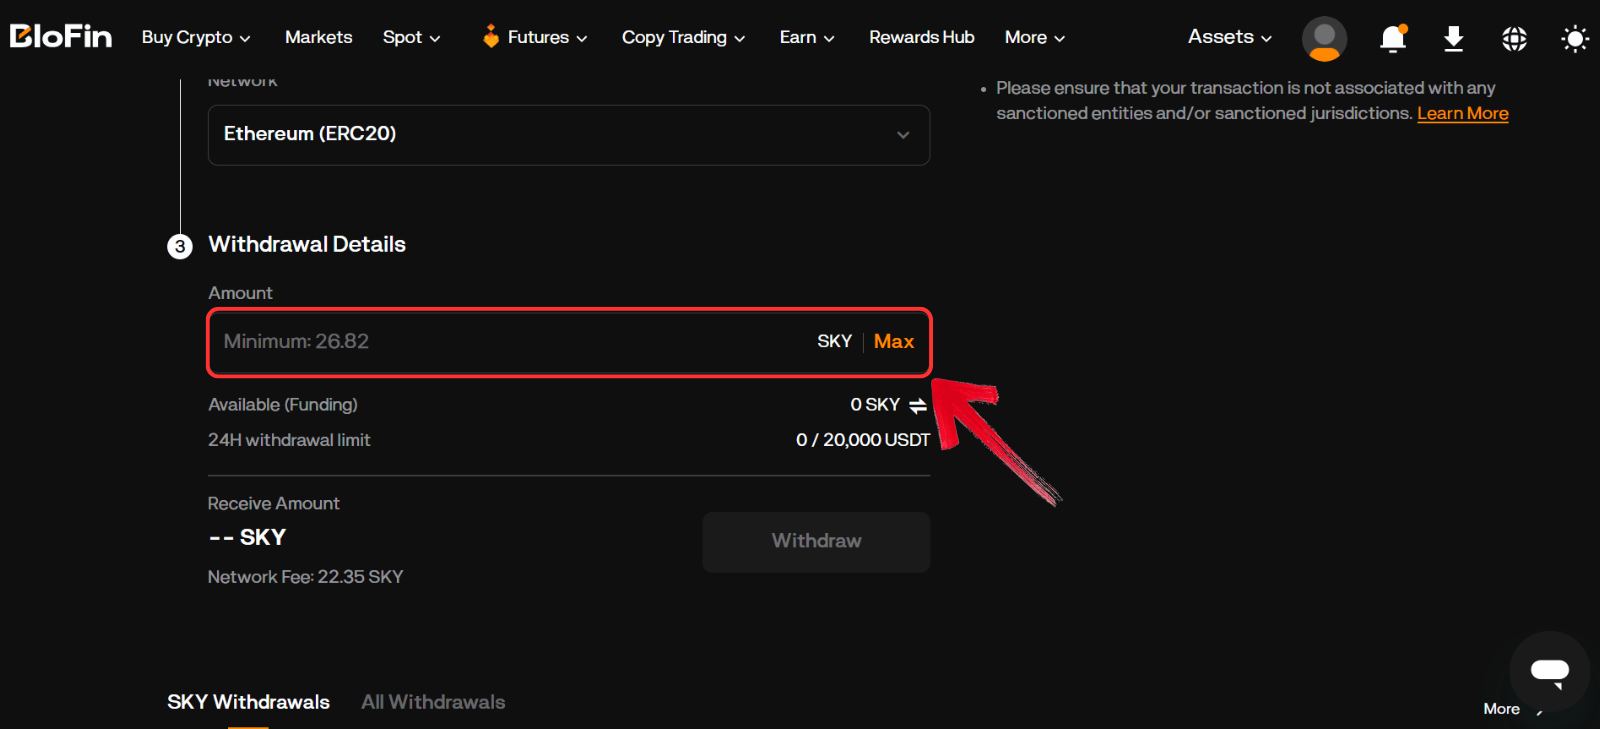
Task: Open the user profile avatar
Action: [1324, 38]
